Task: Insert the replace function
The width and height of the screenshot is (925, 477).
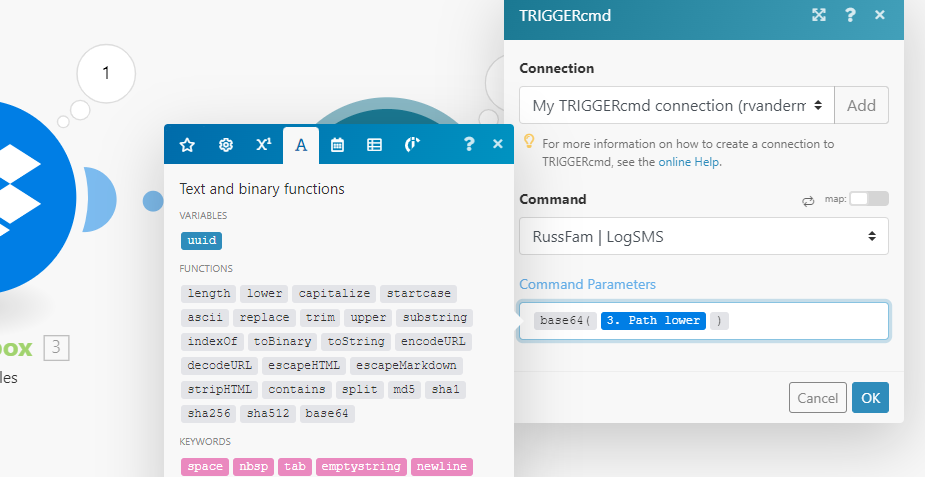Action: tap(264, 317)
